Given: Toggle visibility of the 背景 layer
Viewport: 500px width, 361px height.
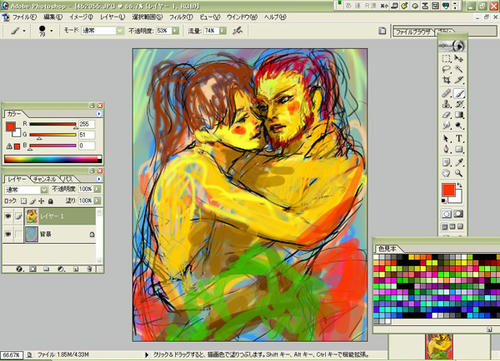Looking at the screenshot, I should pos(8,234).
